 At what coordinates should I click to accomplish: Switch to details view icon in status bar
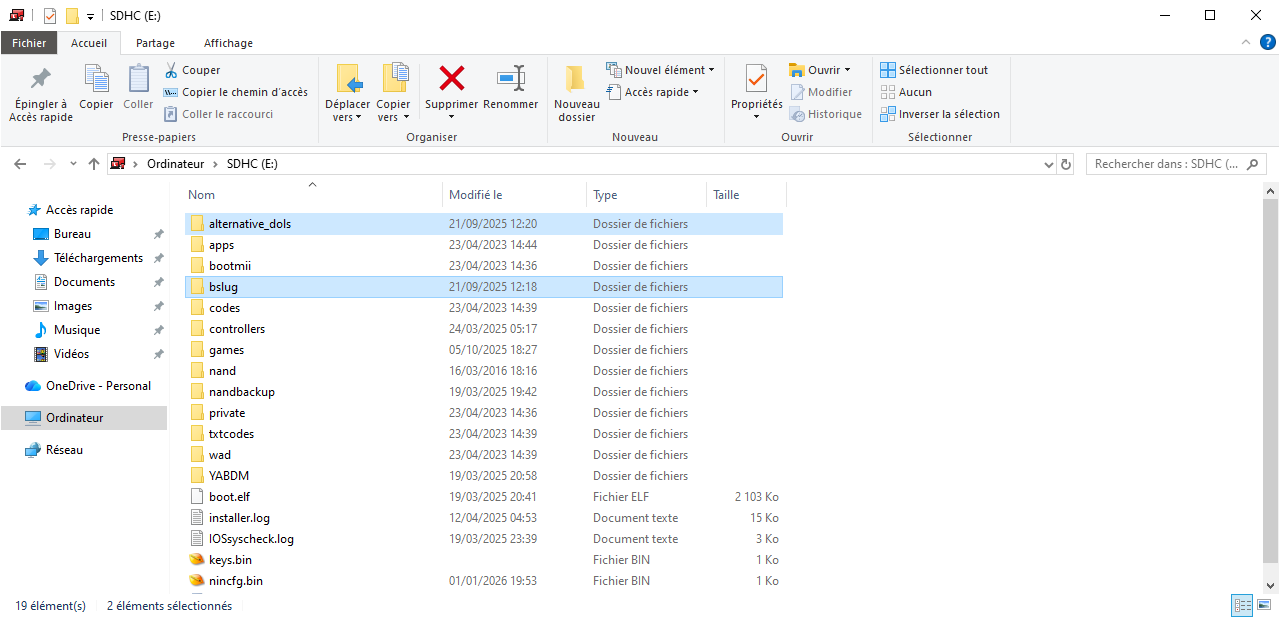(x=1242, y=606)
